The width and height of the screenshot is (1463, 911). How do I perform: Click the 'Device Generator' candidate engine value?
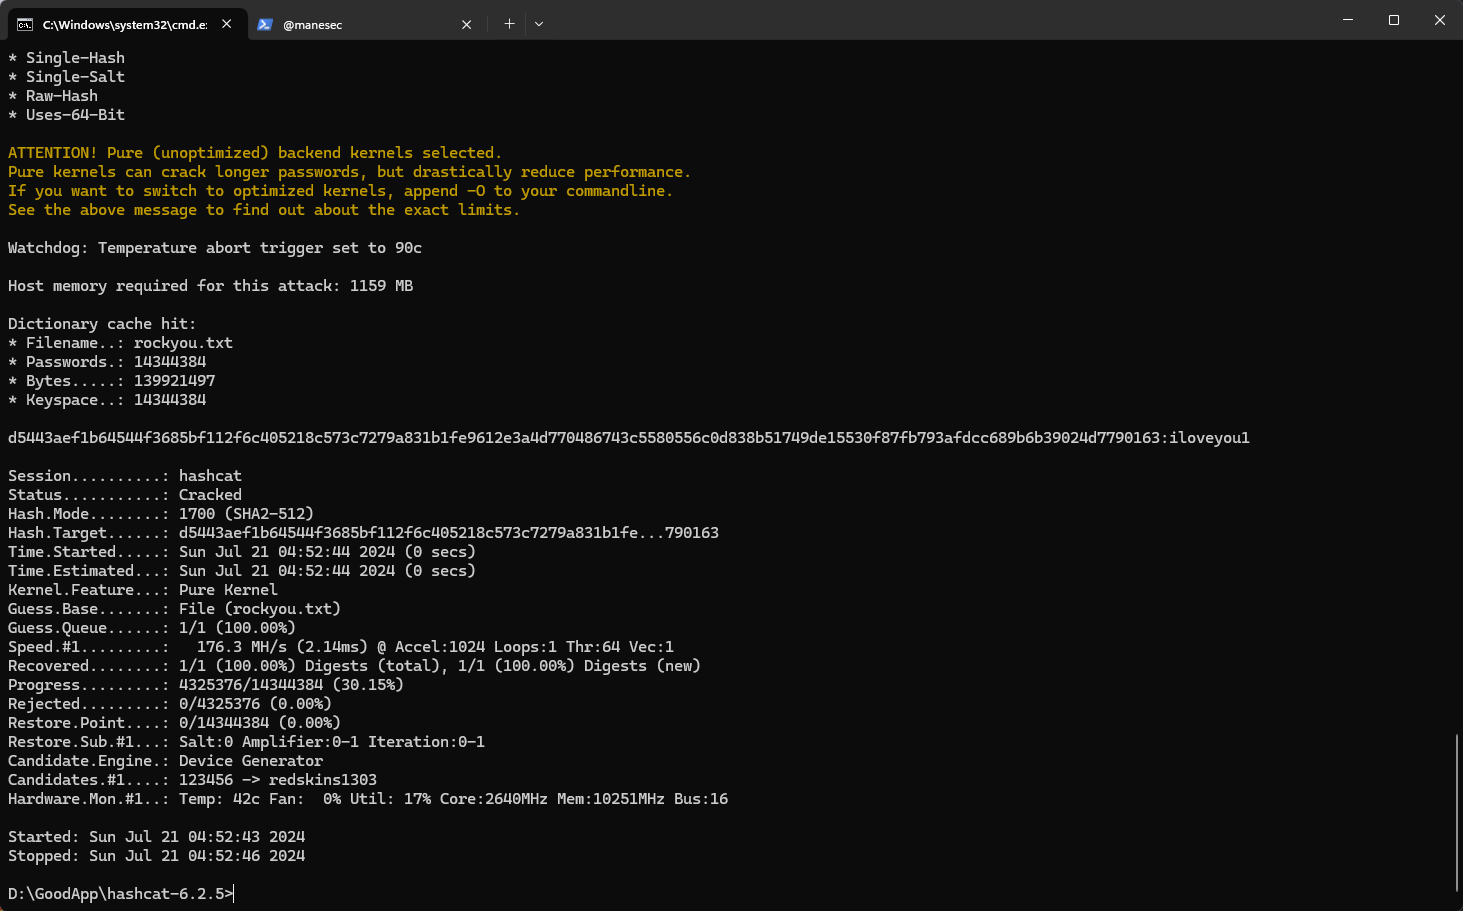tap(251, 761)
